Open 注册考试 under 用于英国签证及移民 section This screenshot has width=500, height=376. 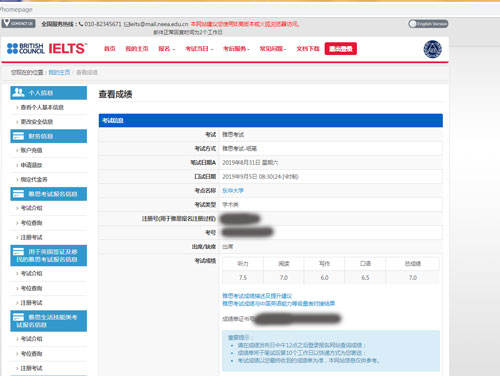click(x=31, y=303)
